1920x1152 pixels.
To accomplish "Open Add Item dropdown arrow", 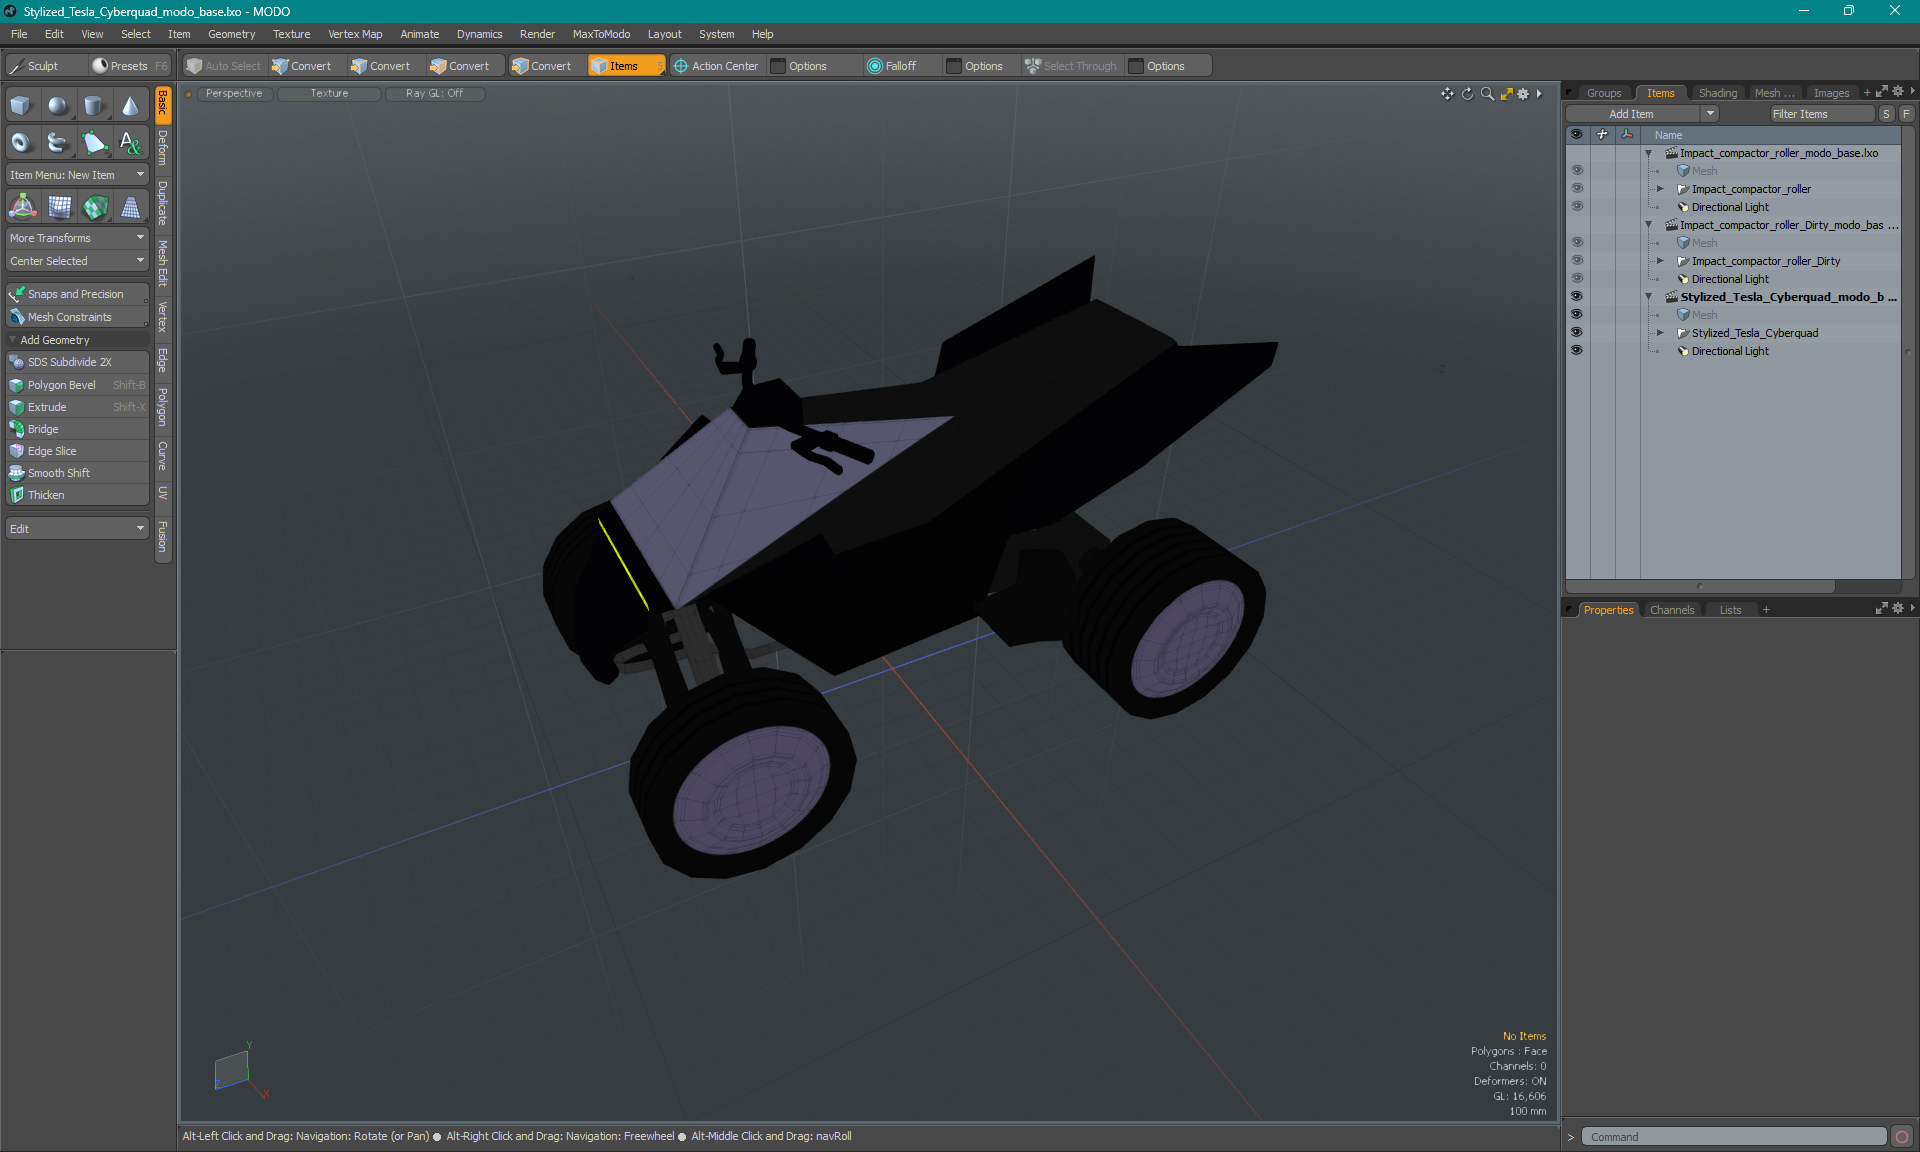I will click(1710, 114).
